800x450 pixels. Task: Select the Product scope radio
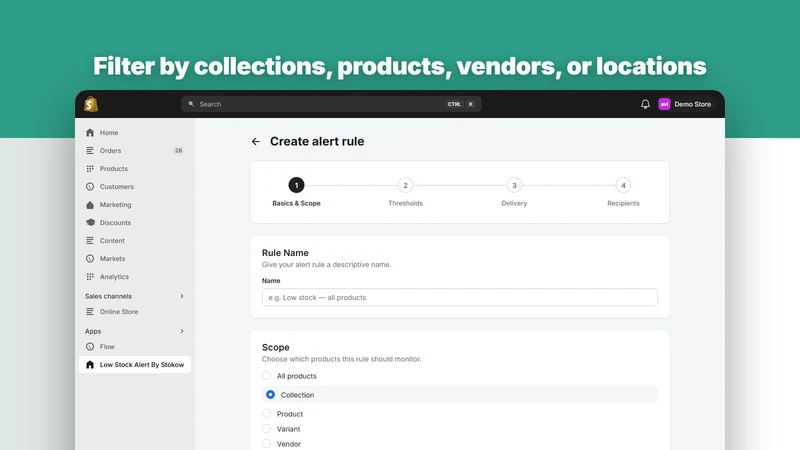click(266, 414)
